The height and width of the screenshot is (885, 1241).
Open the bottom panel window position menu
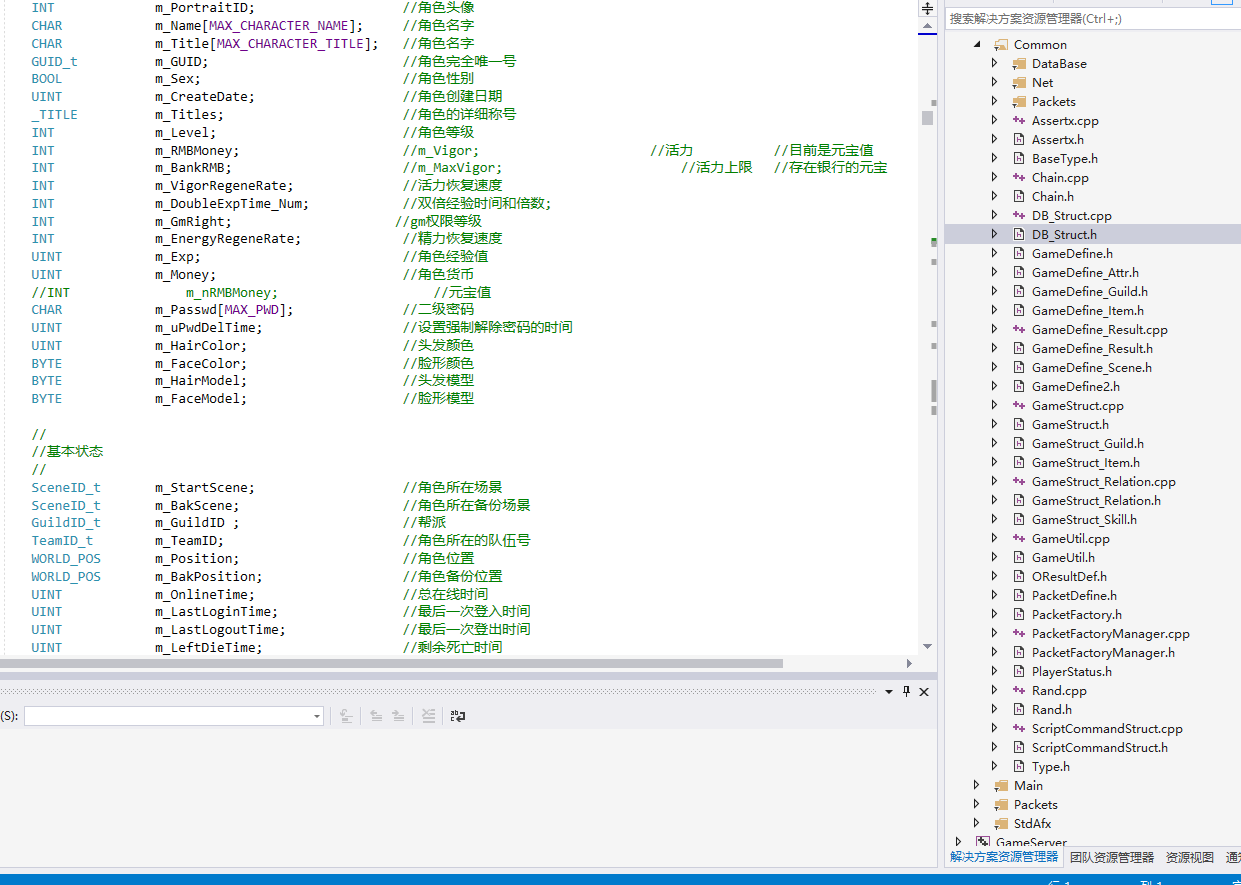[889, 691]
